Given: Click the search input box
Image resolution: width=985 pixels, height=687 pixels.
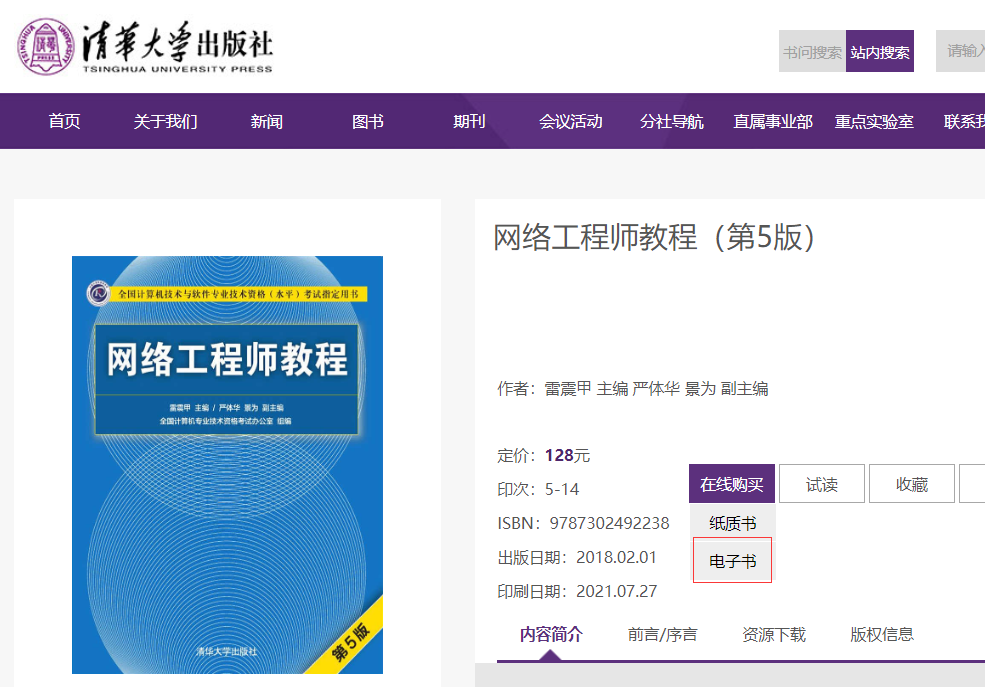Looking at the screenshot, I should pyautogui.click(x=962, y=51).
